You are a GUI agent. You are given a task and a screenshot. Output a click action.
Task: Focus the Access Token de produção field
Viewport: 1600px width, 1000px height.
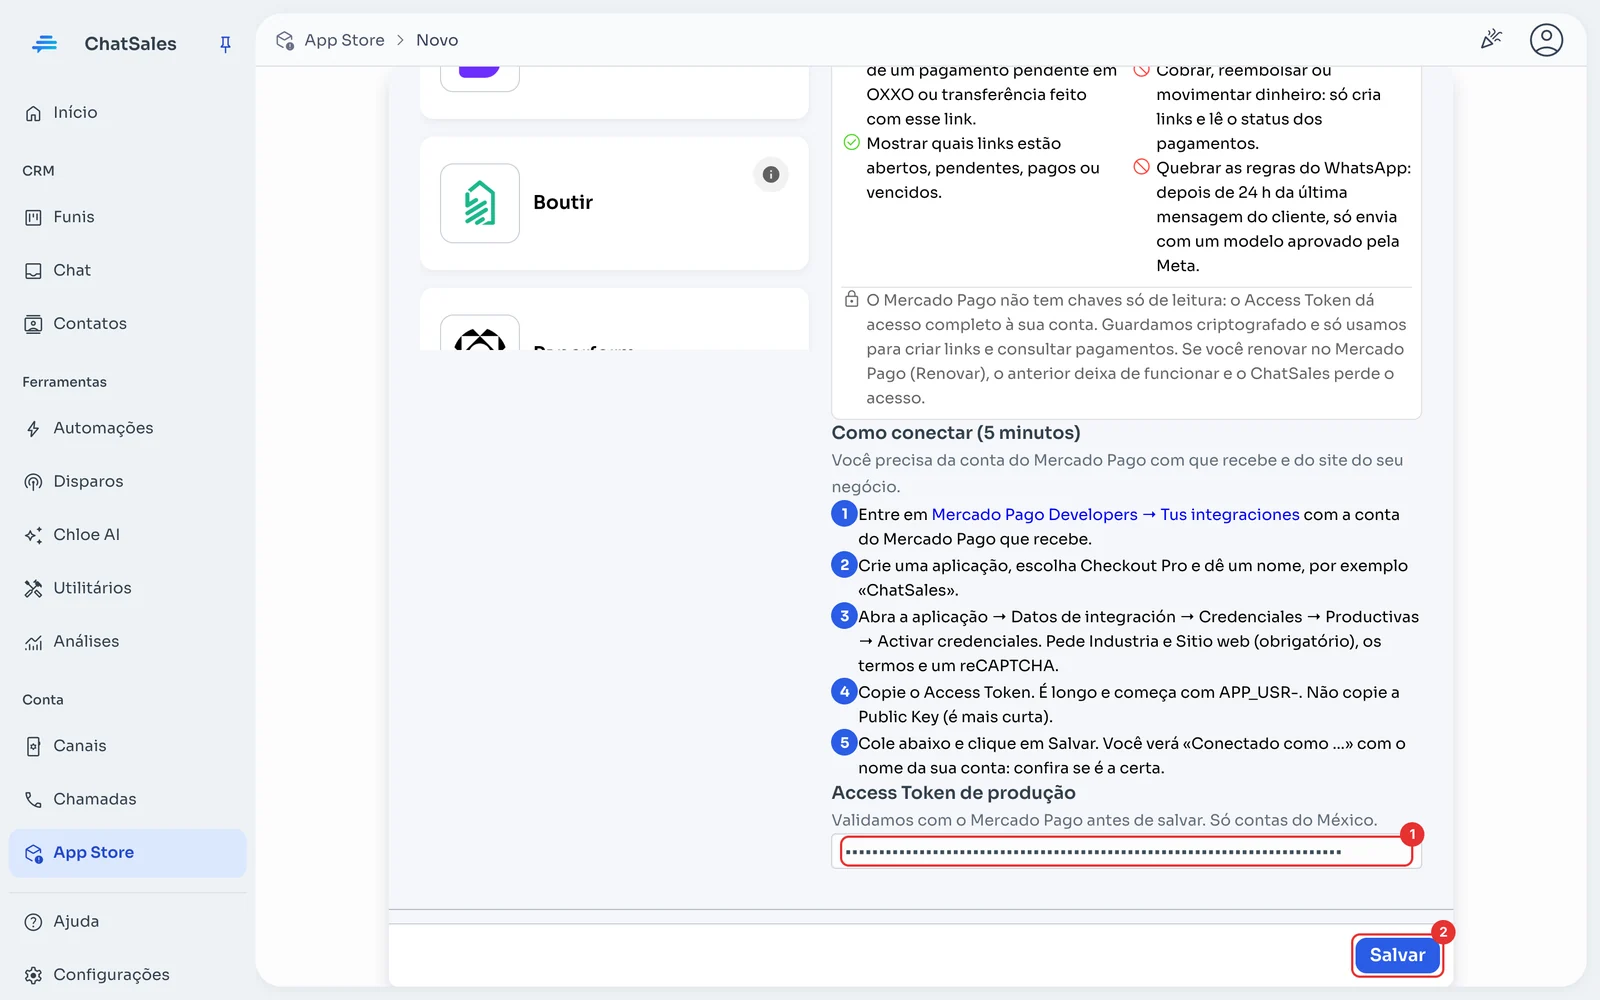(1126, 852)
